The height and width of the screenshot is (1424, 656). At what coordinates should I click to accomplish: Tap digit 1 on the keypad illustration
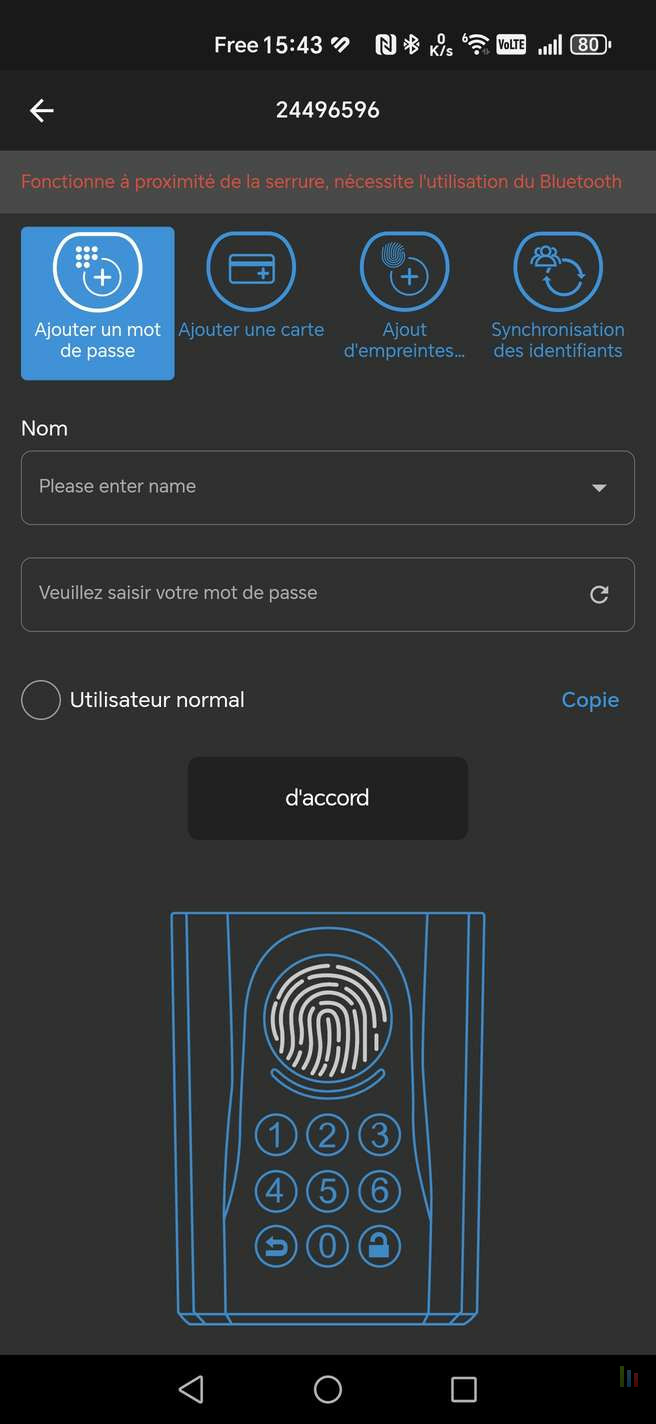(x=276, y=1135)
